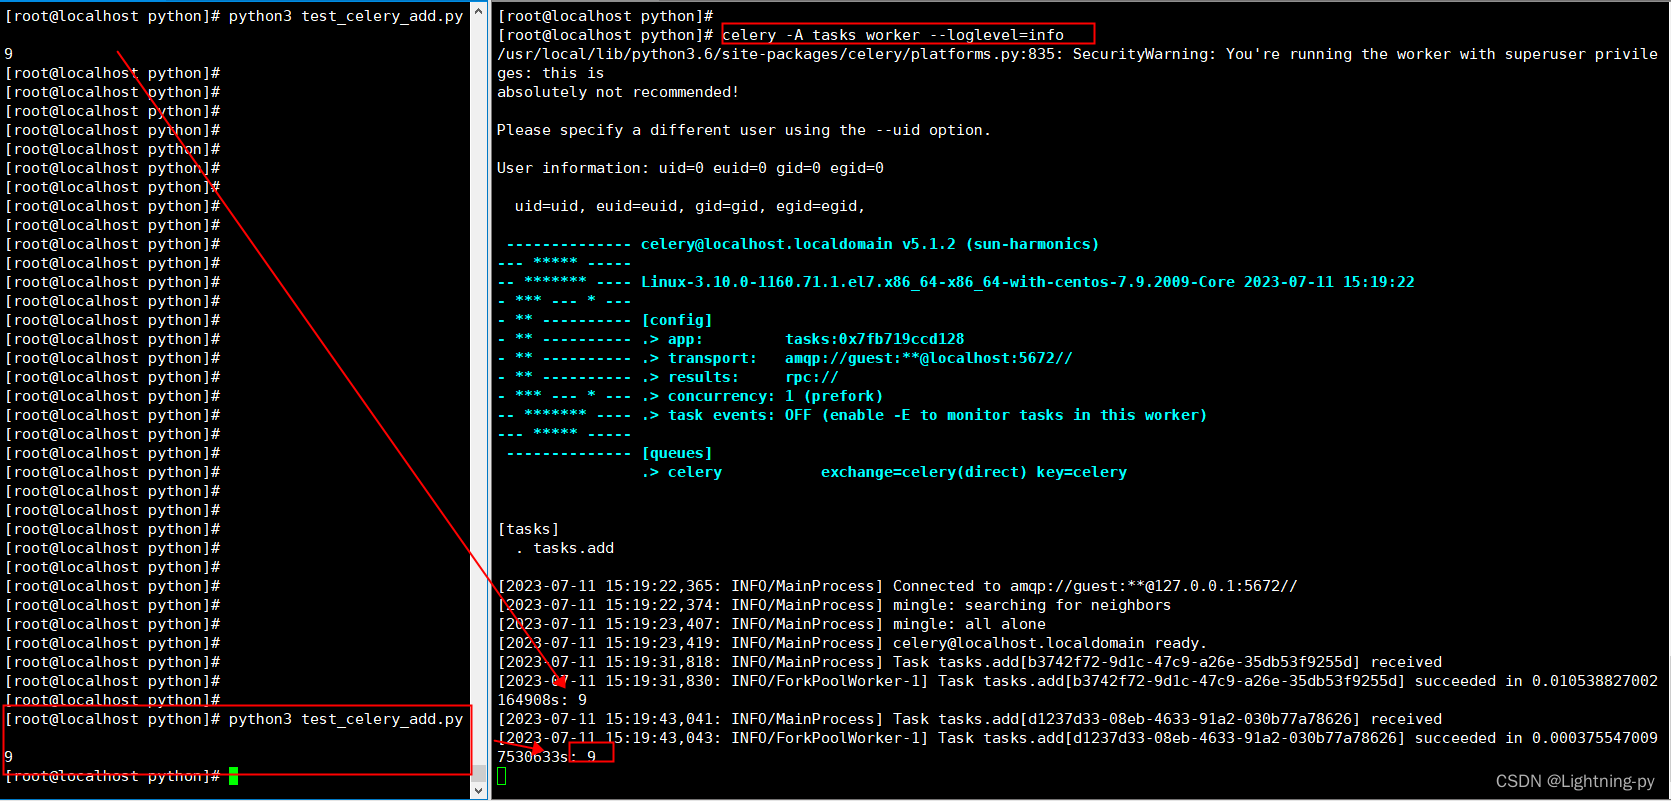Click the green cursor block in left terminal
Image resolution: width=1671 pixels, height=801 pixels.
pos(233,776)
